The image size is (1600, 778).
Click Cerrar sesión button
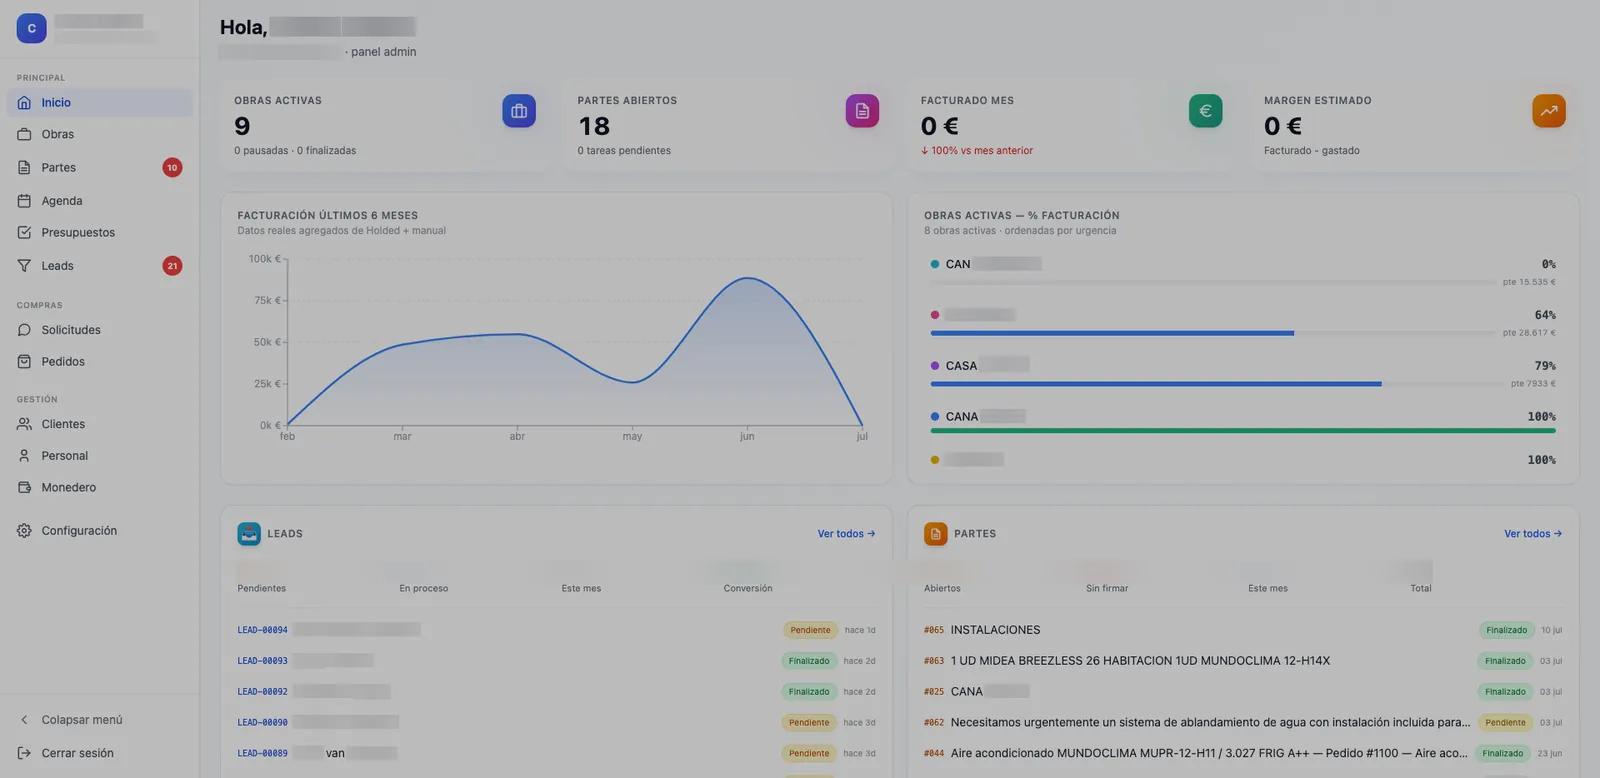point(100,753)
